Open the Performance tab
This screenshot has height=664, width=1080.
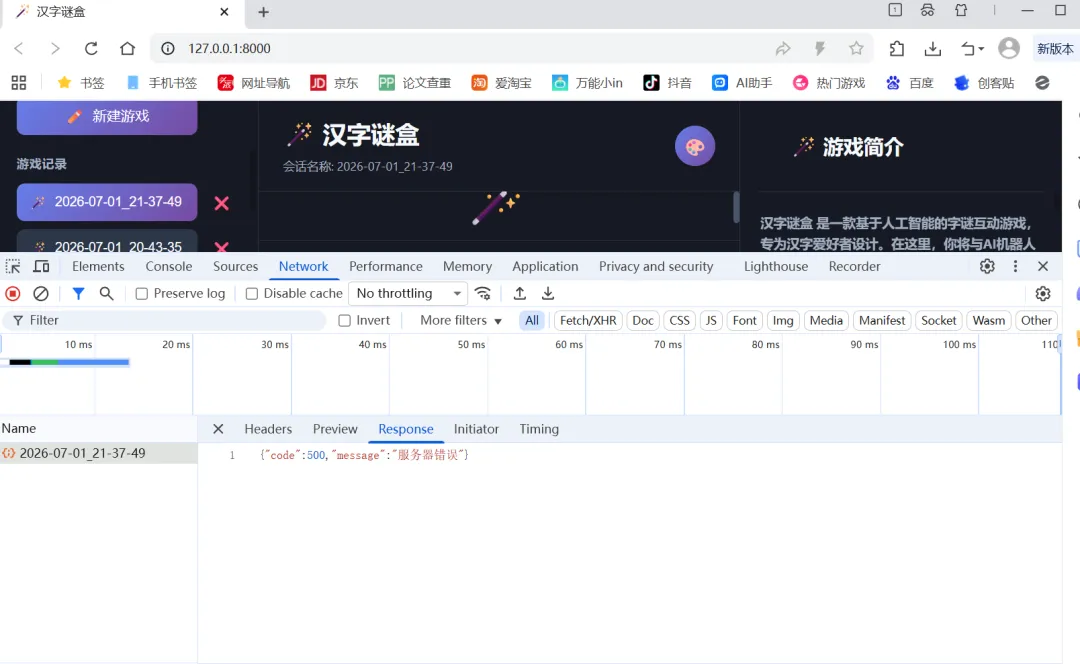(386, 267)
